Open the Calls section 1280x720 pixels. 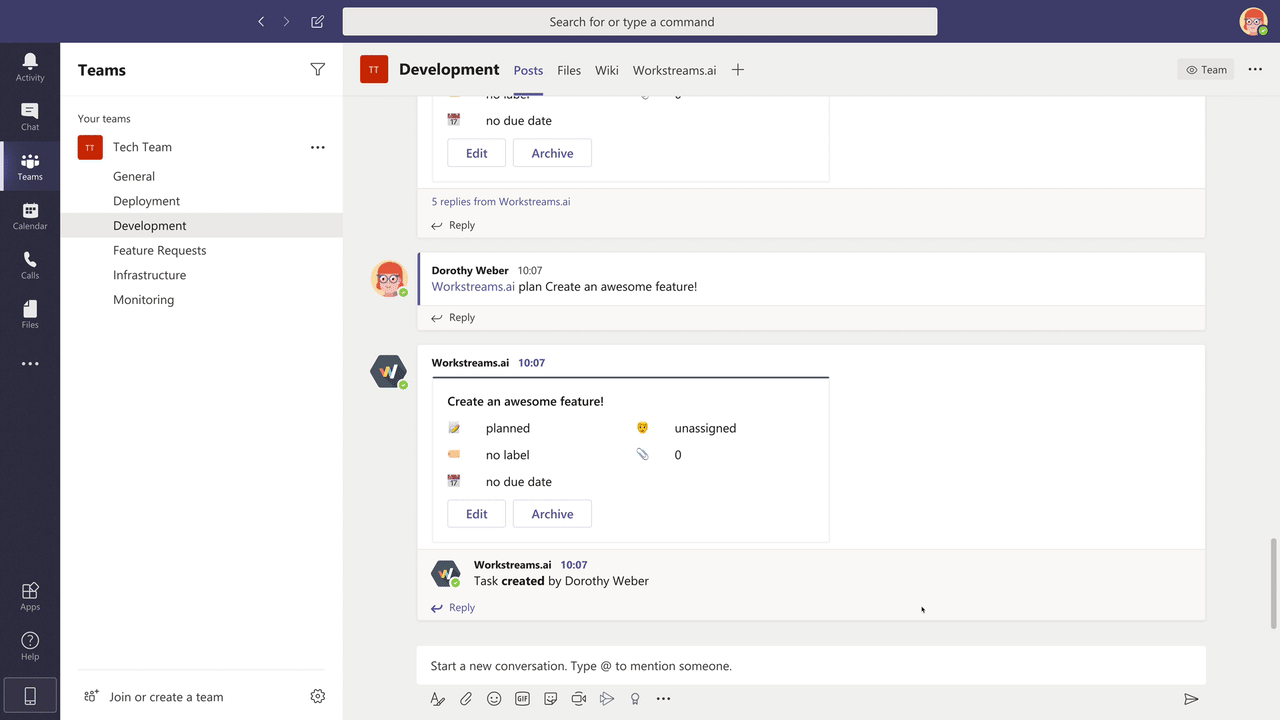coord(30,265)
